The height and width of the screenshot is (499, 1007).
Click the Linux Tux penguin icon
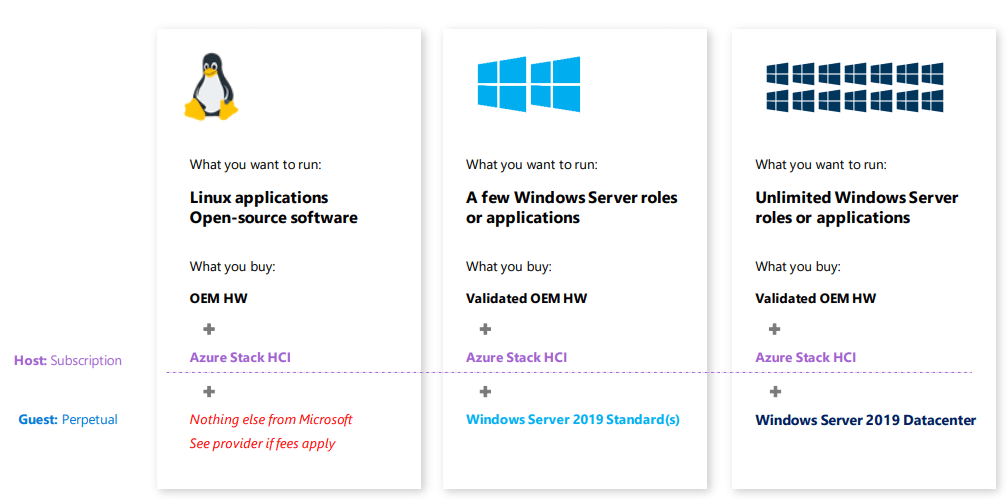(x=211, y=87)
